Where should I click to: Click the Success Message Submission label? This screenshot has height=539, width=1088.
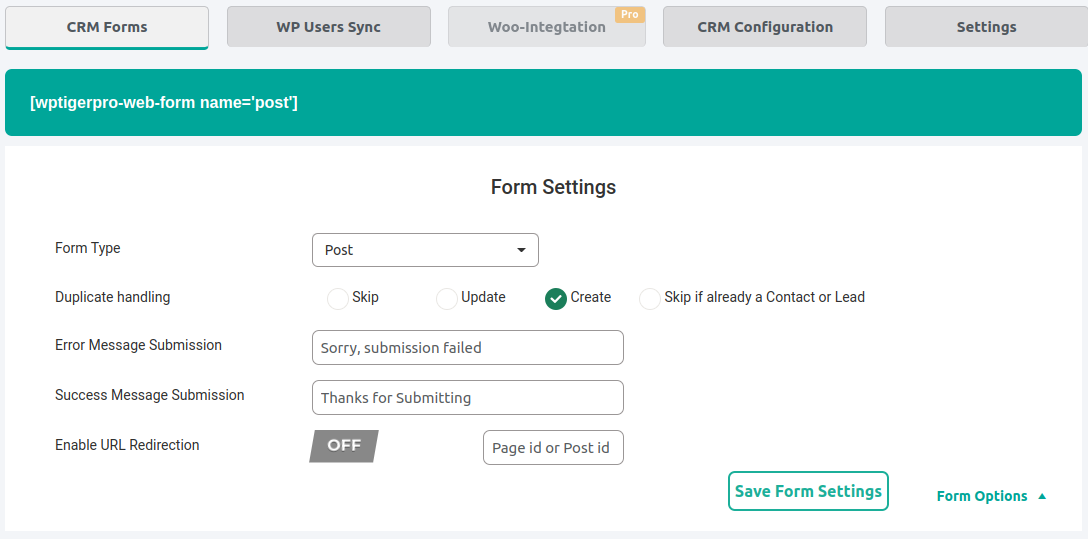tap(149, 395)
